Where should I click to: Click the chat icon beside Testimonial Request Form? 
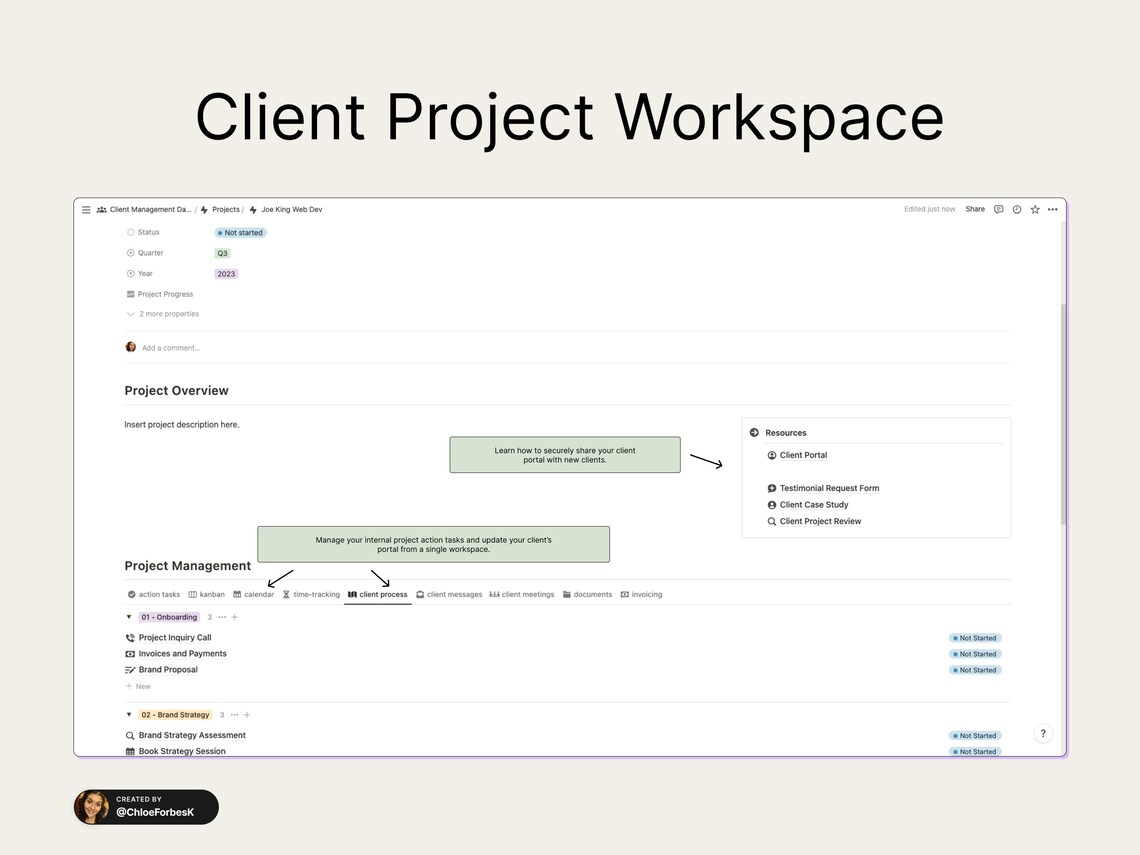click(770, 488)
